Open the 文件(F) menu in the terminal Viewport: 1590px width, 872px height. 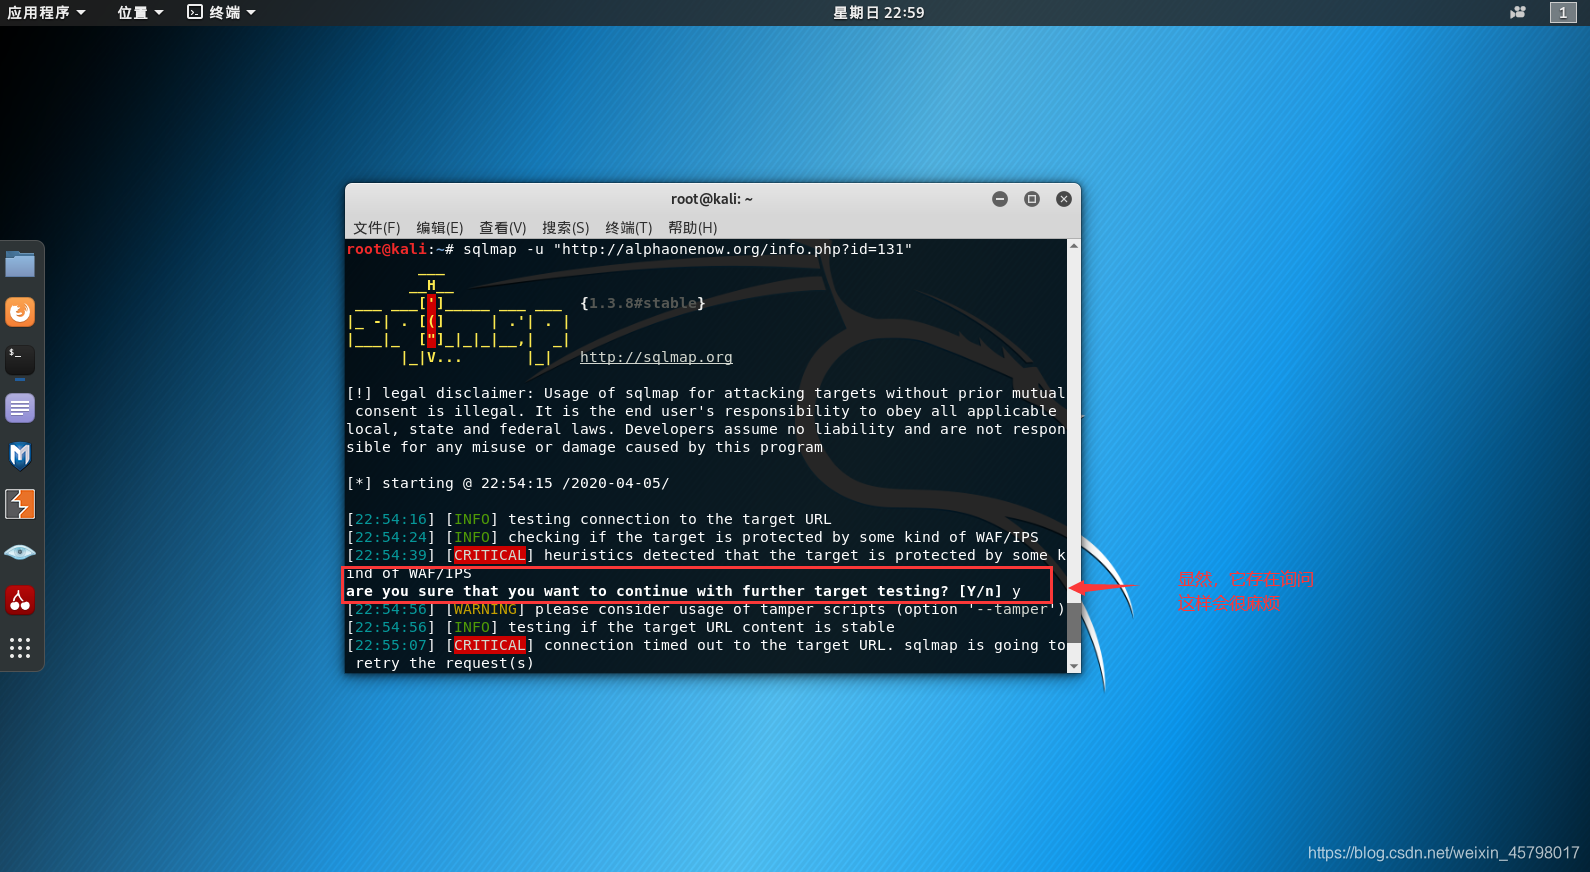pyautogui.click(x=376, y=227)
